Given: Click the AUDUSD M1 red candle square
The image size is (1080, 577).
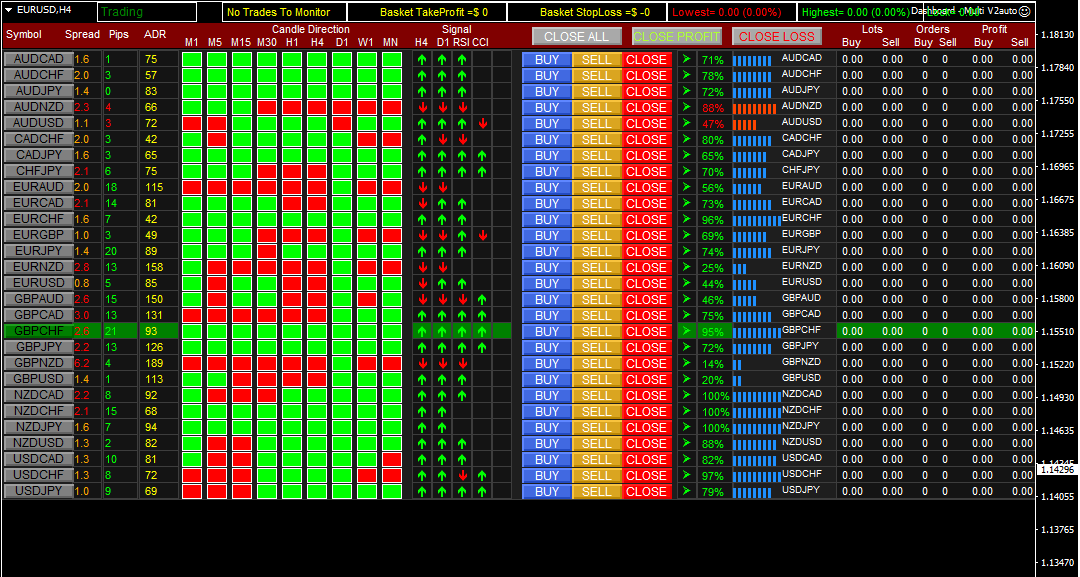Looking at the screenshot, I should click(x=191, y=123).
